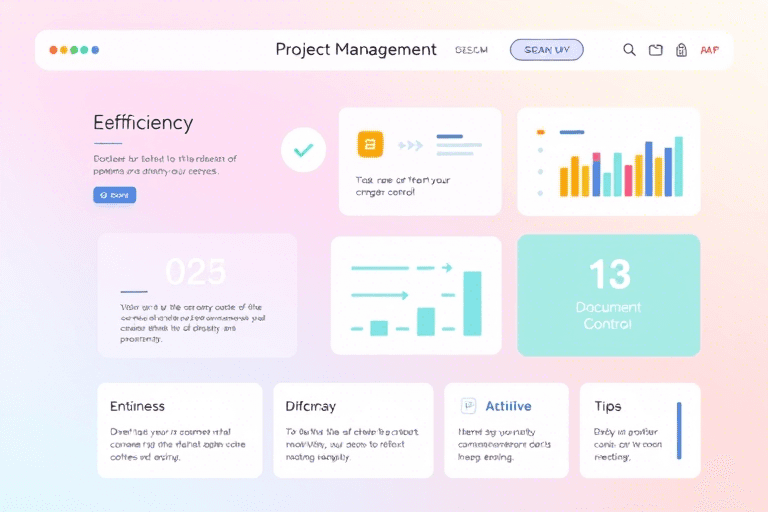The image size is (768, 512).
Task: Open the folder icon in header
Action: click(656, 50)
